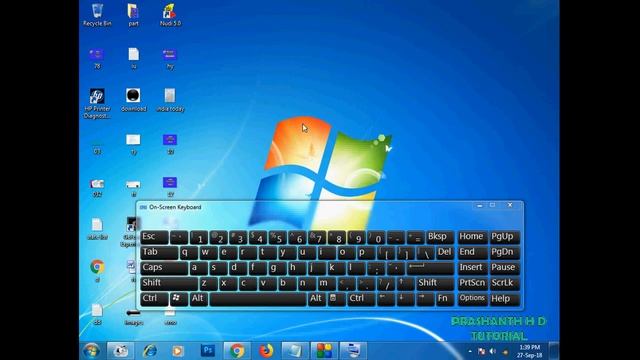The height and width of the screenshot is (360, 640).
Task: Toggle the Ctrl key beside the left arrow
Action: pyautogui.click(x=361, y=299)
